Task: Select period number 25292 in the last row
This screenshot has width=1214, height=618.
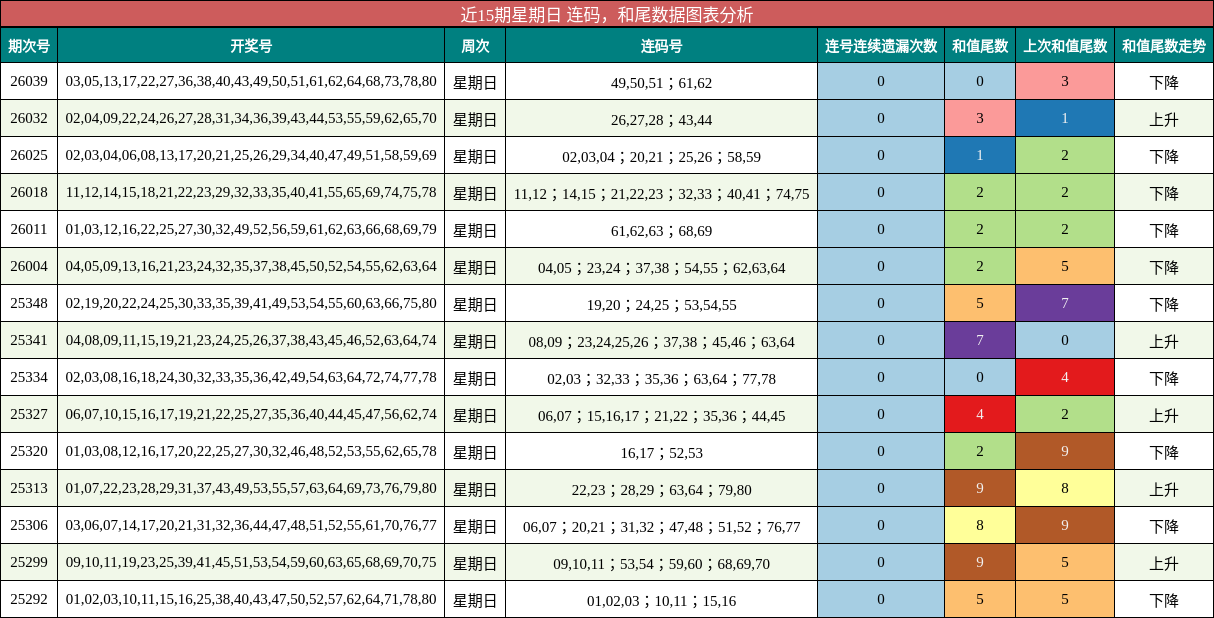Action: click(31, 600)
